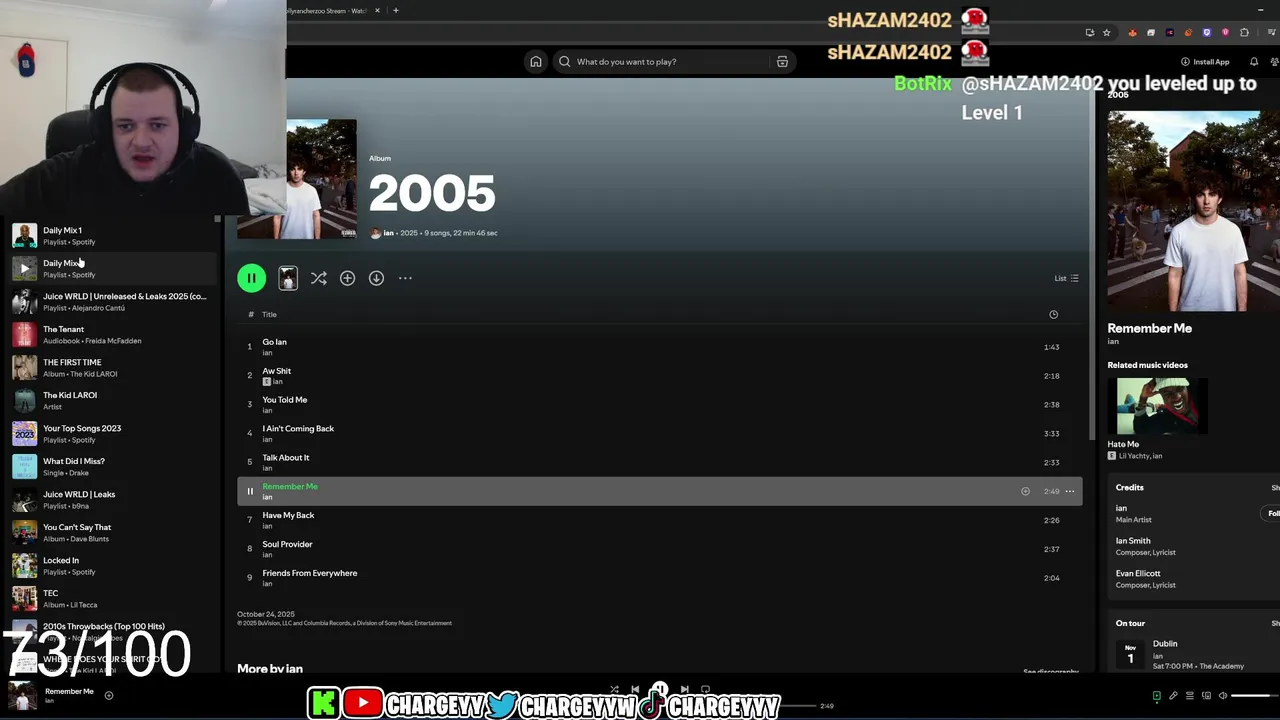1280x720 pixels.
Task: Open Dublin tour date on Nov 1
Action: (x=1196, y=655)
